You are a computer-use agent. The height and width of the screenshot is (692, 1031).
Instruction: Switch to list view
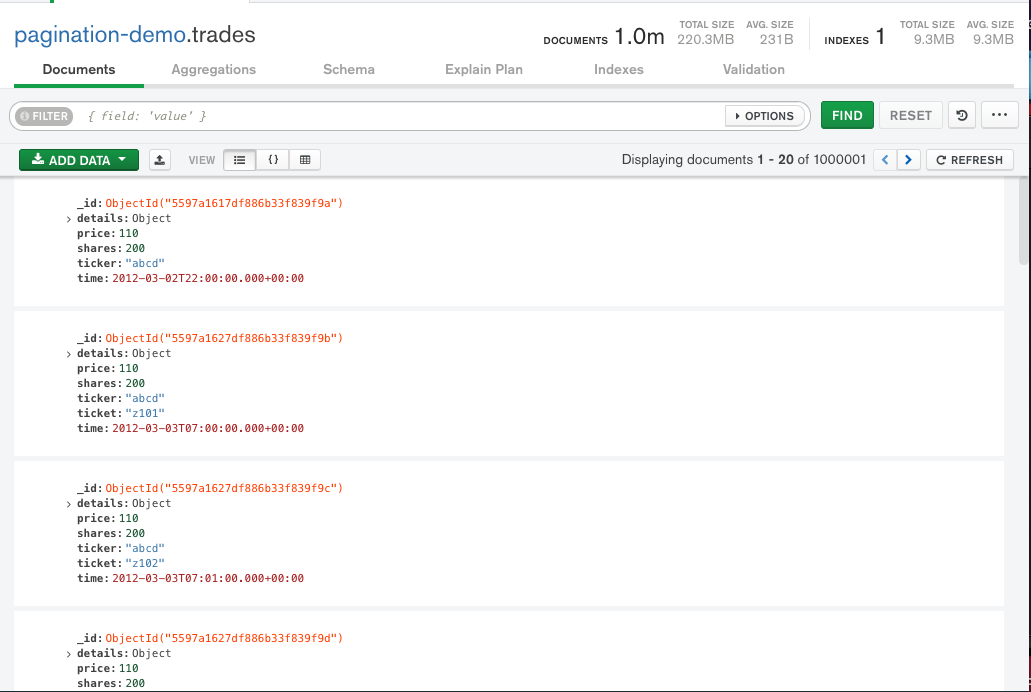pyautogui.click(x=239, y=160)
